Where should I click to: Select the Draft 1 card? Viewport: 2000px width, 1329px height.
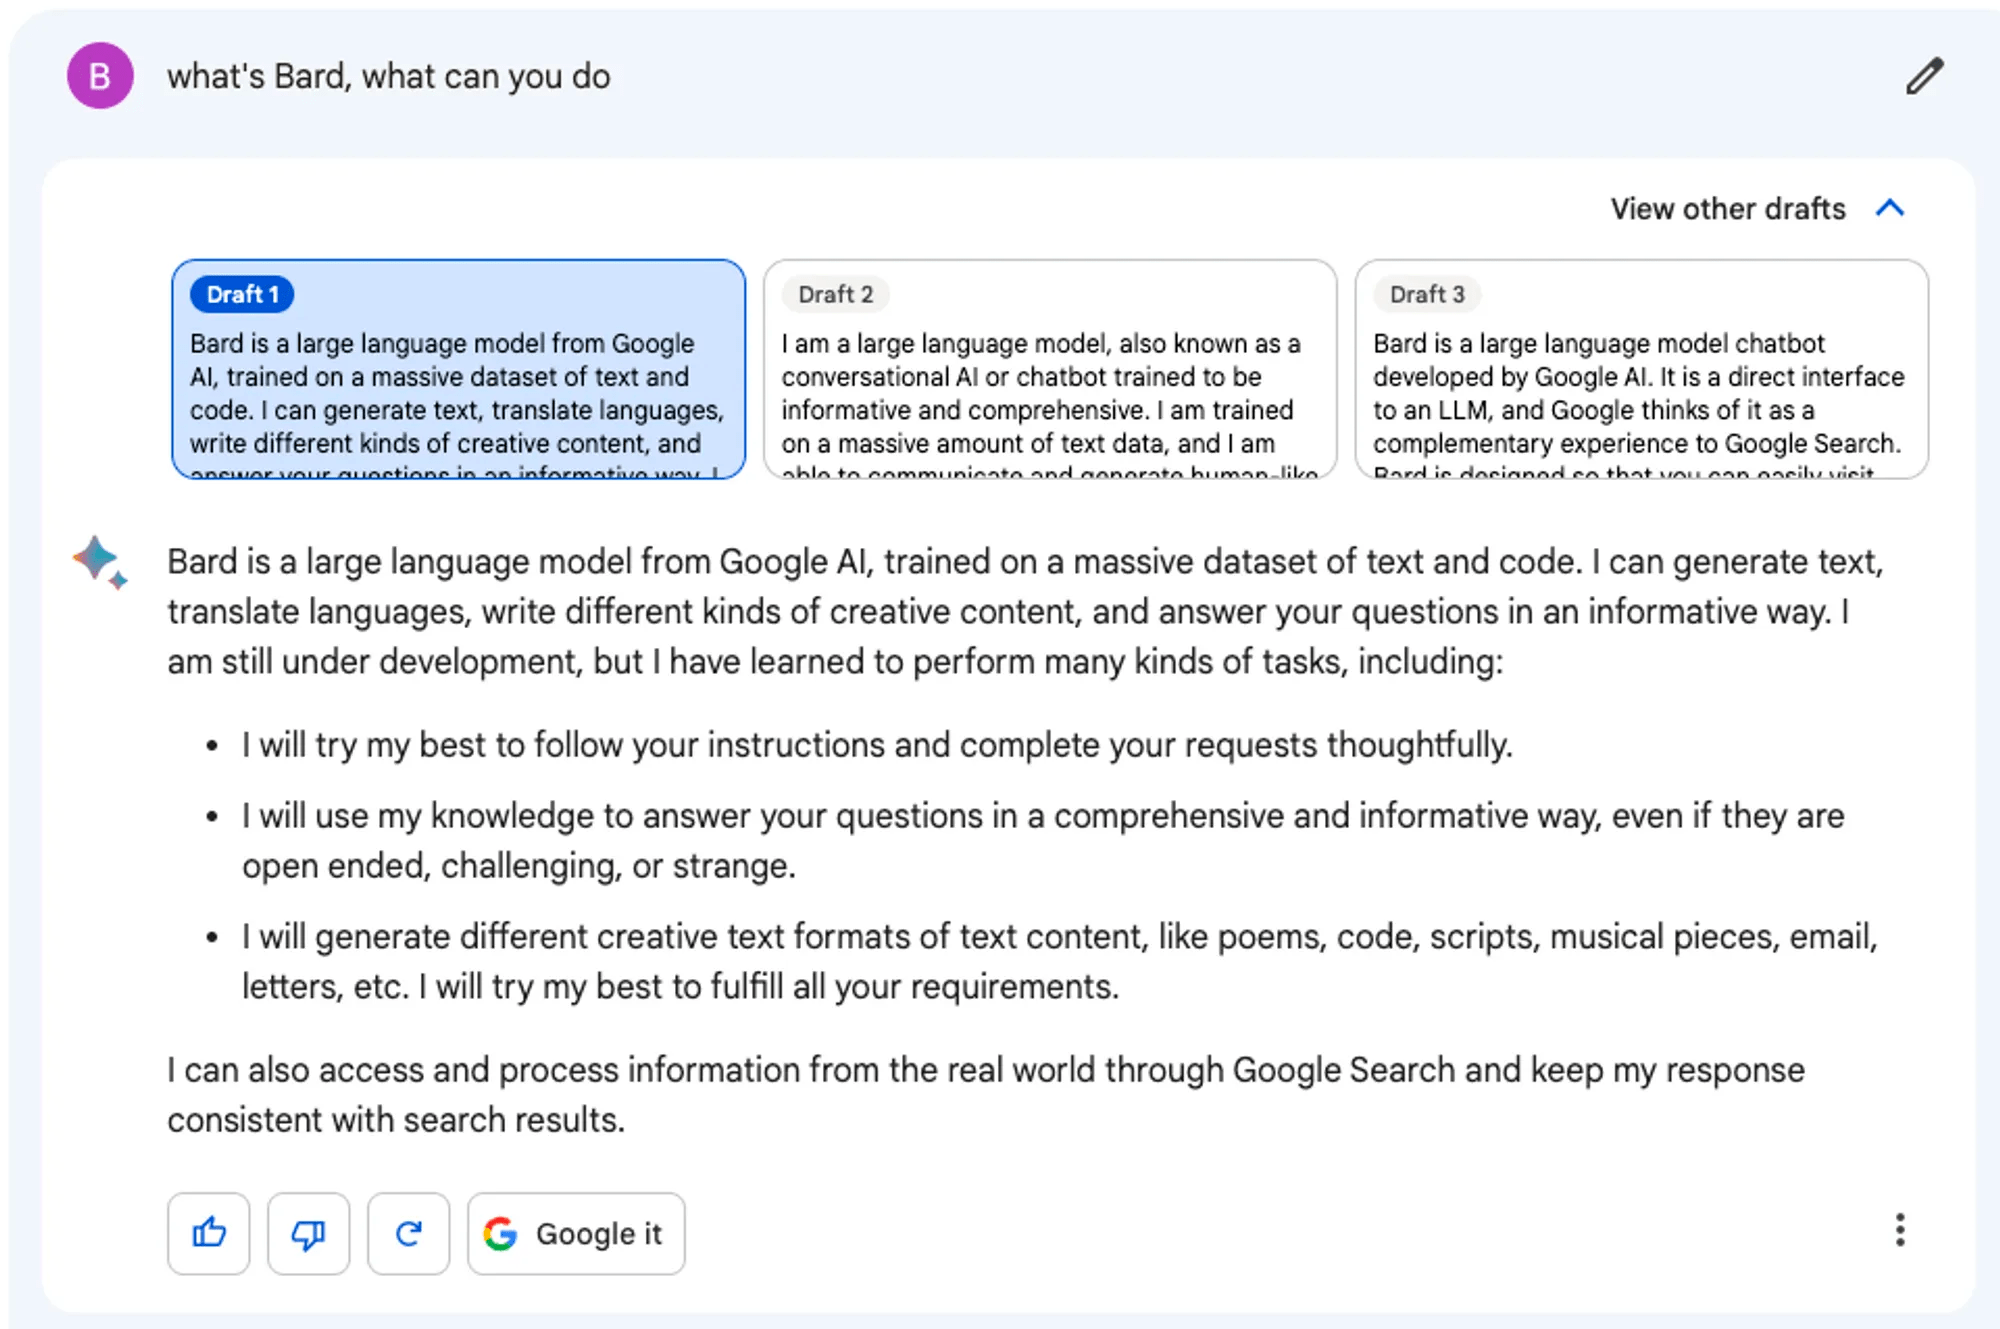coord(459,369)
